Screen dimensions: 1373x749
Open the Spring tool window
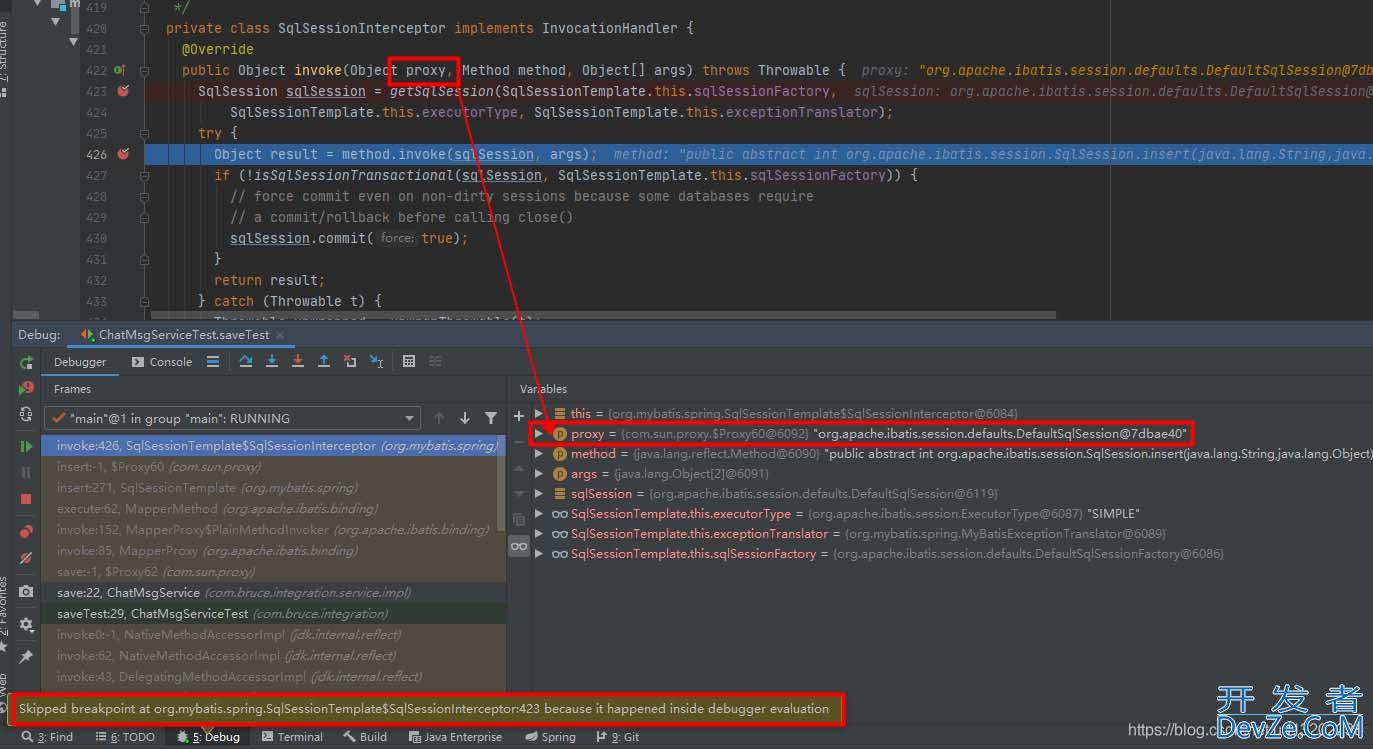550,737
